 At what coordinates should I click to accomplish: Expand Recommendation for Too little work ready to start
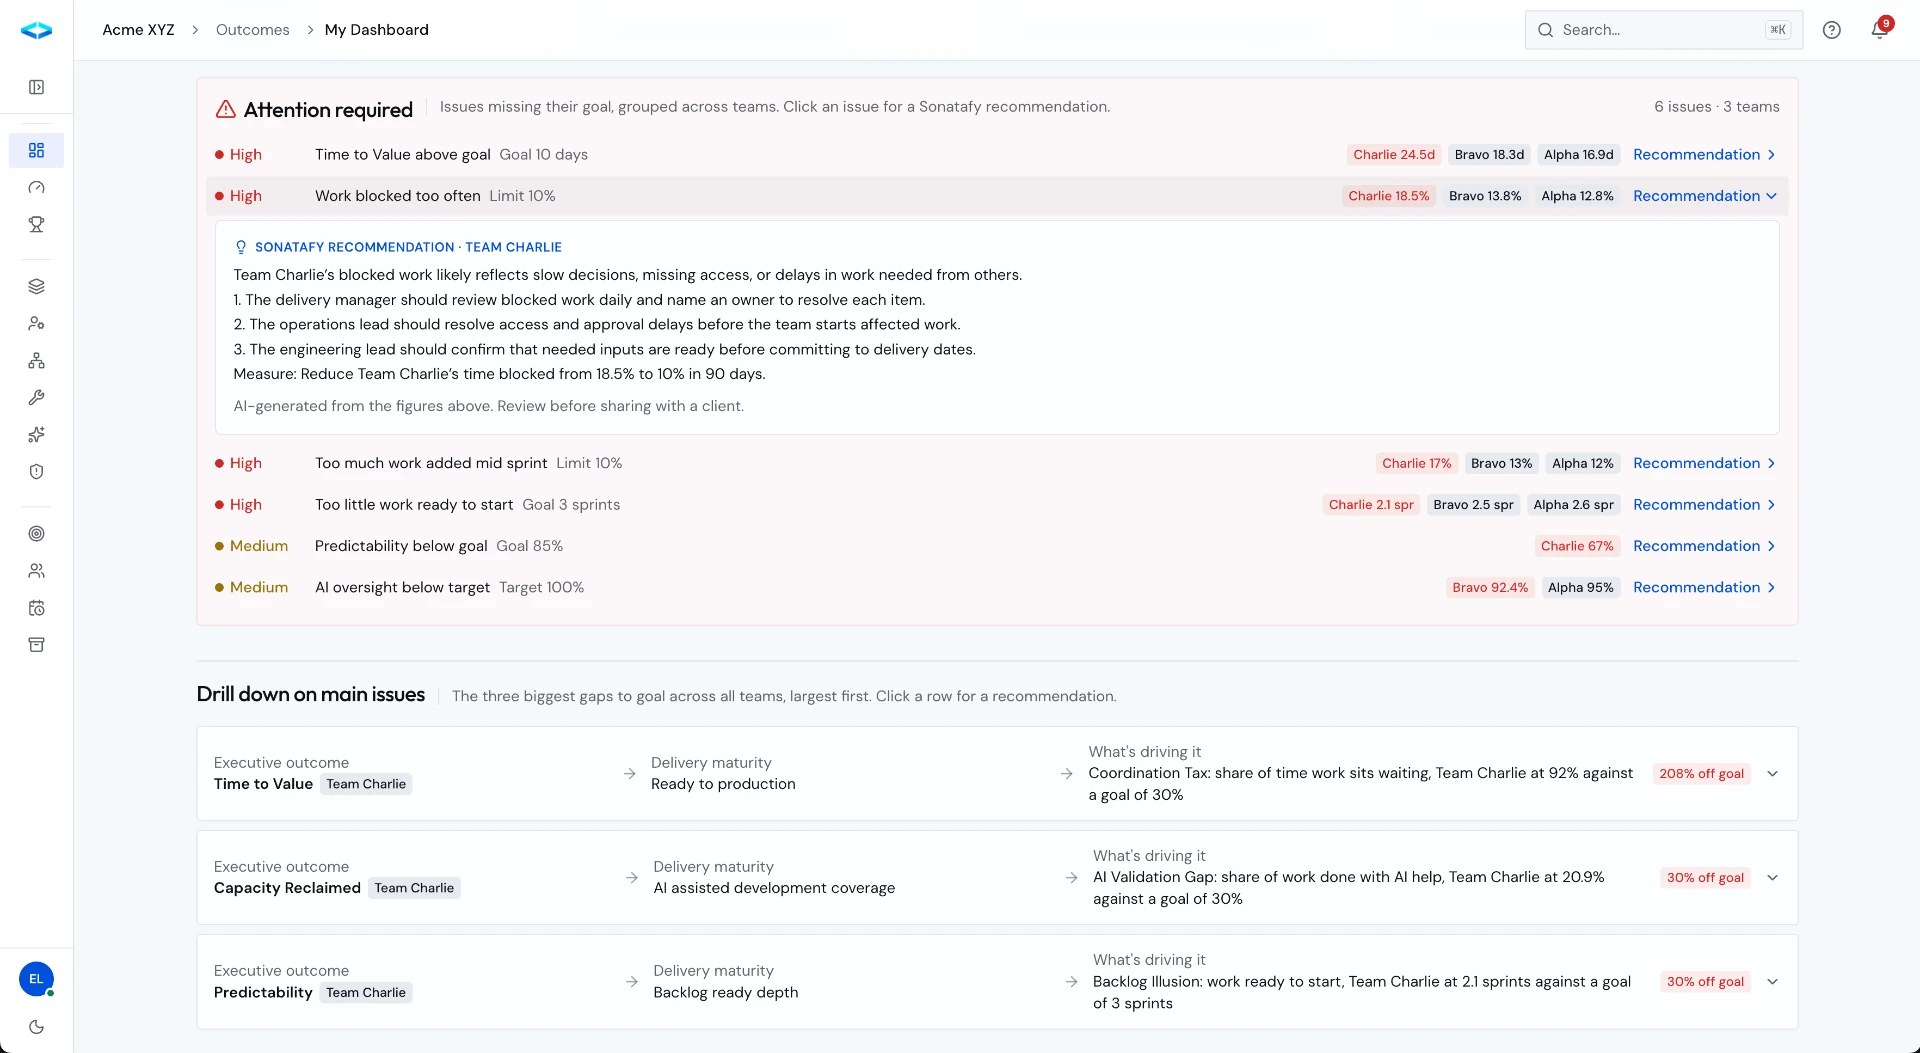[x=1704, y=505]
